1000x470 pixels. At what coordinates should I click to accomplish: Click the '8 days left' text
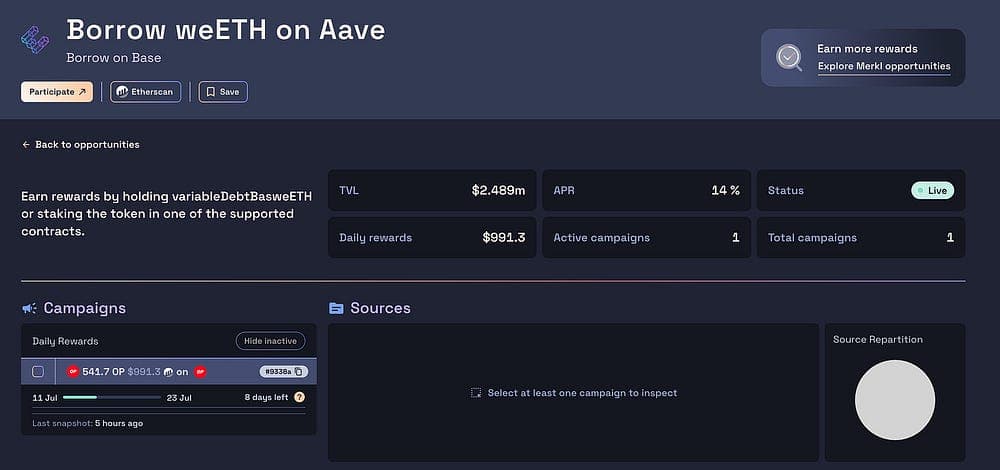(267, 397)
